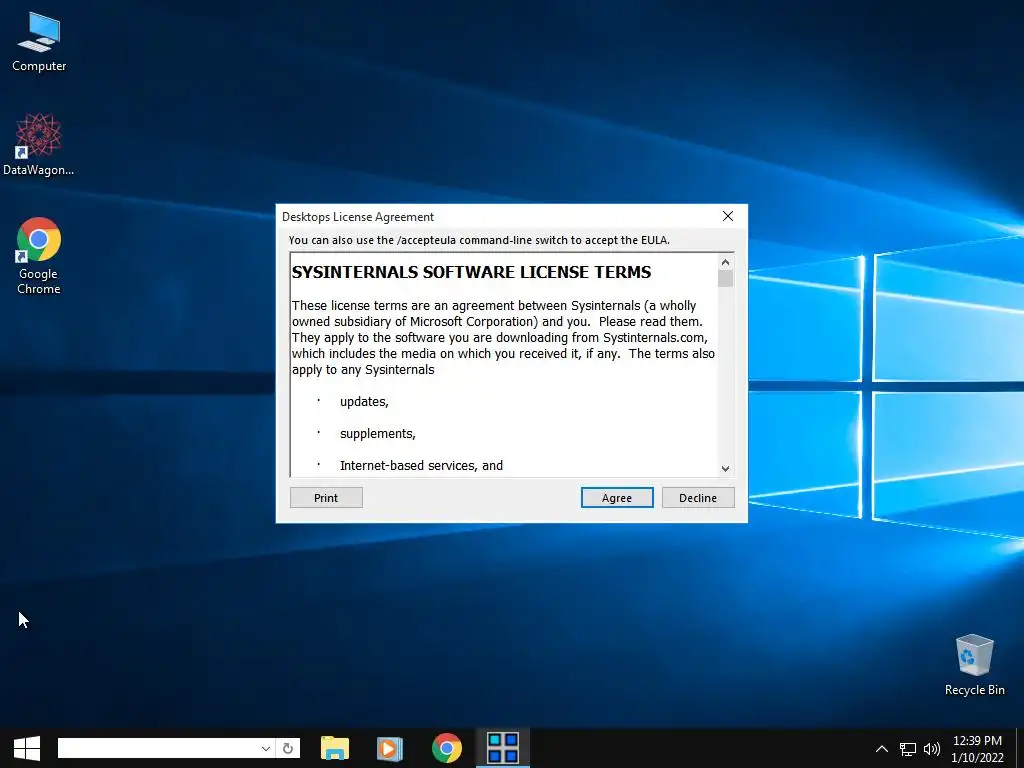Select the Google Chrome desktop shortcut
1024x768 pixels.
(x=39, y=256)
